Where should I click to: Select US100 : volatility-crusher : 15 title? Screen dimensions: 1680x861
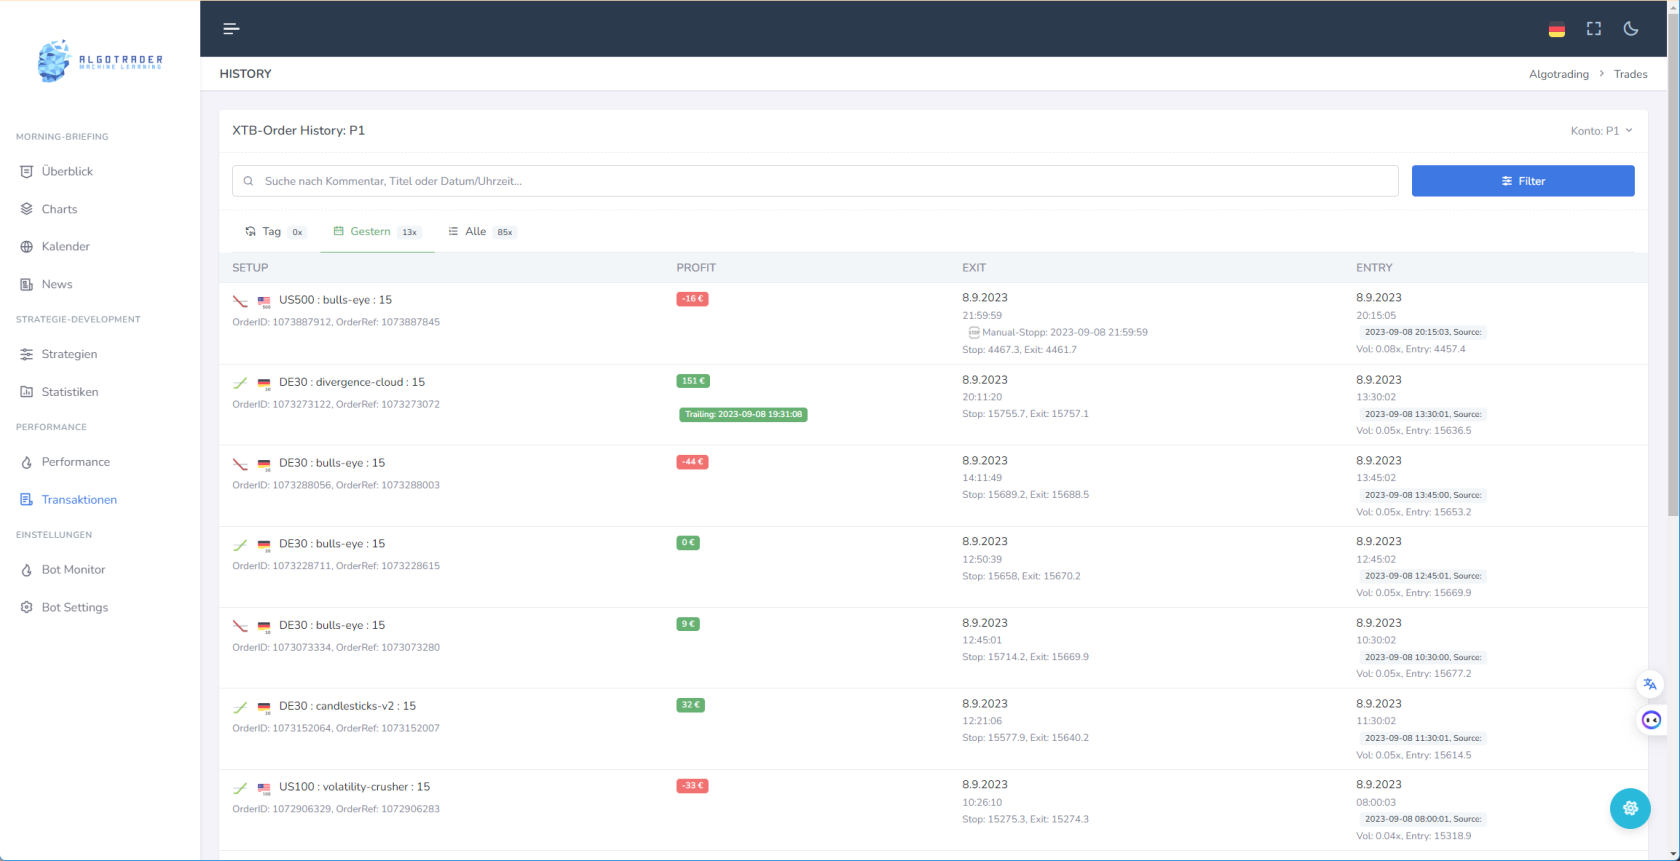354,787
